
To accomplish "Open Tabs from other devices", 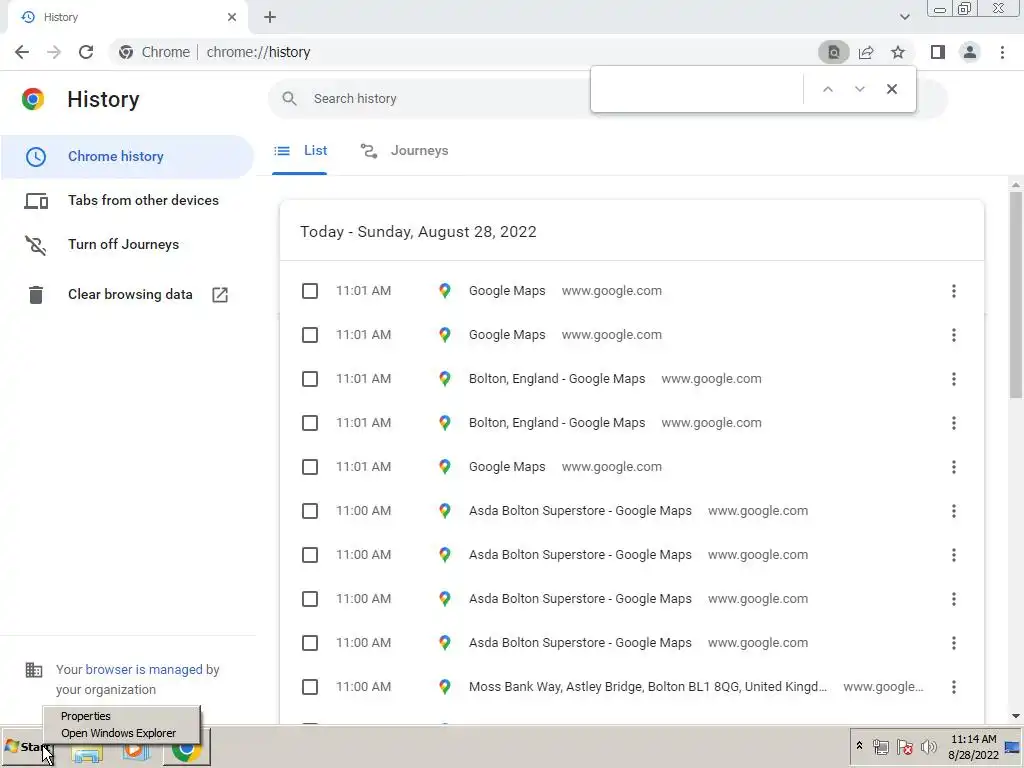I will click(x=127, y=200).
